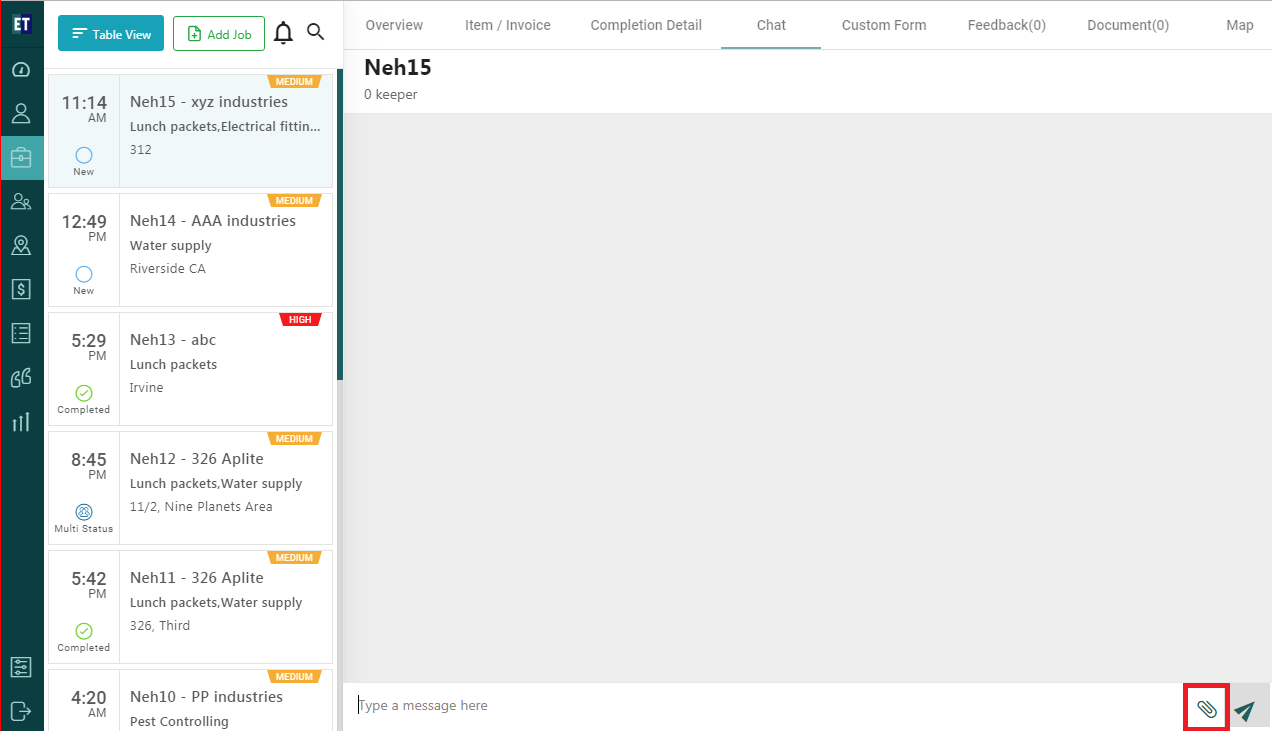Open the bar chart analytics sidebar icon
The width and height of the screenshot is (1272, 731).
pyautogui.click(x=21, y=421)
